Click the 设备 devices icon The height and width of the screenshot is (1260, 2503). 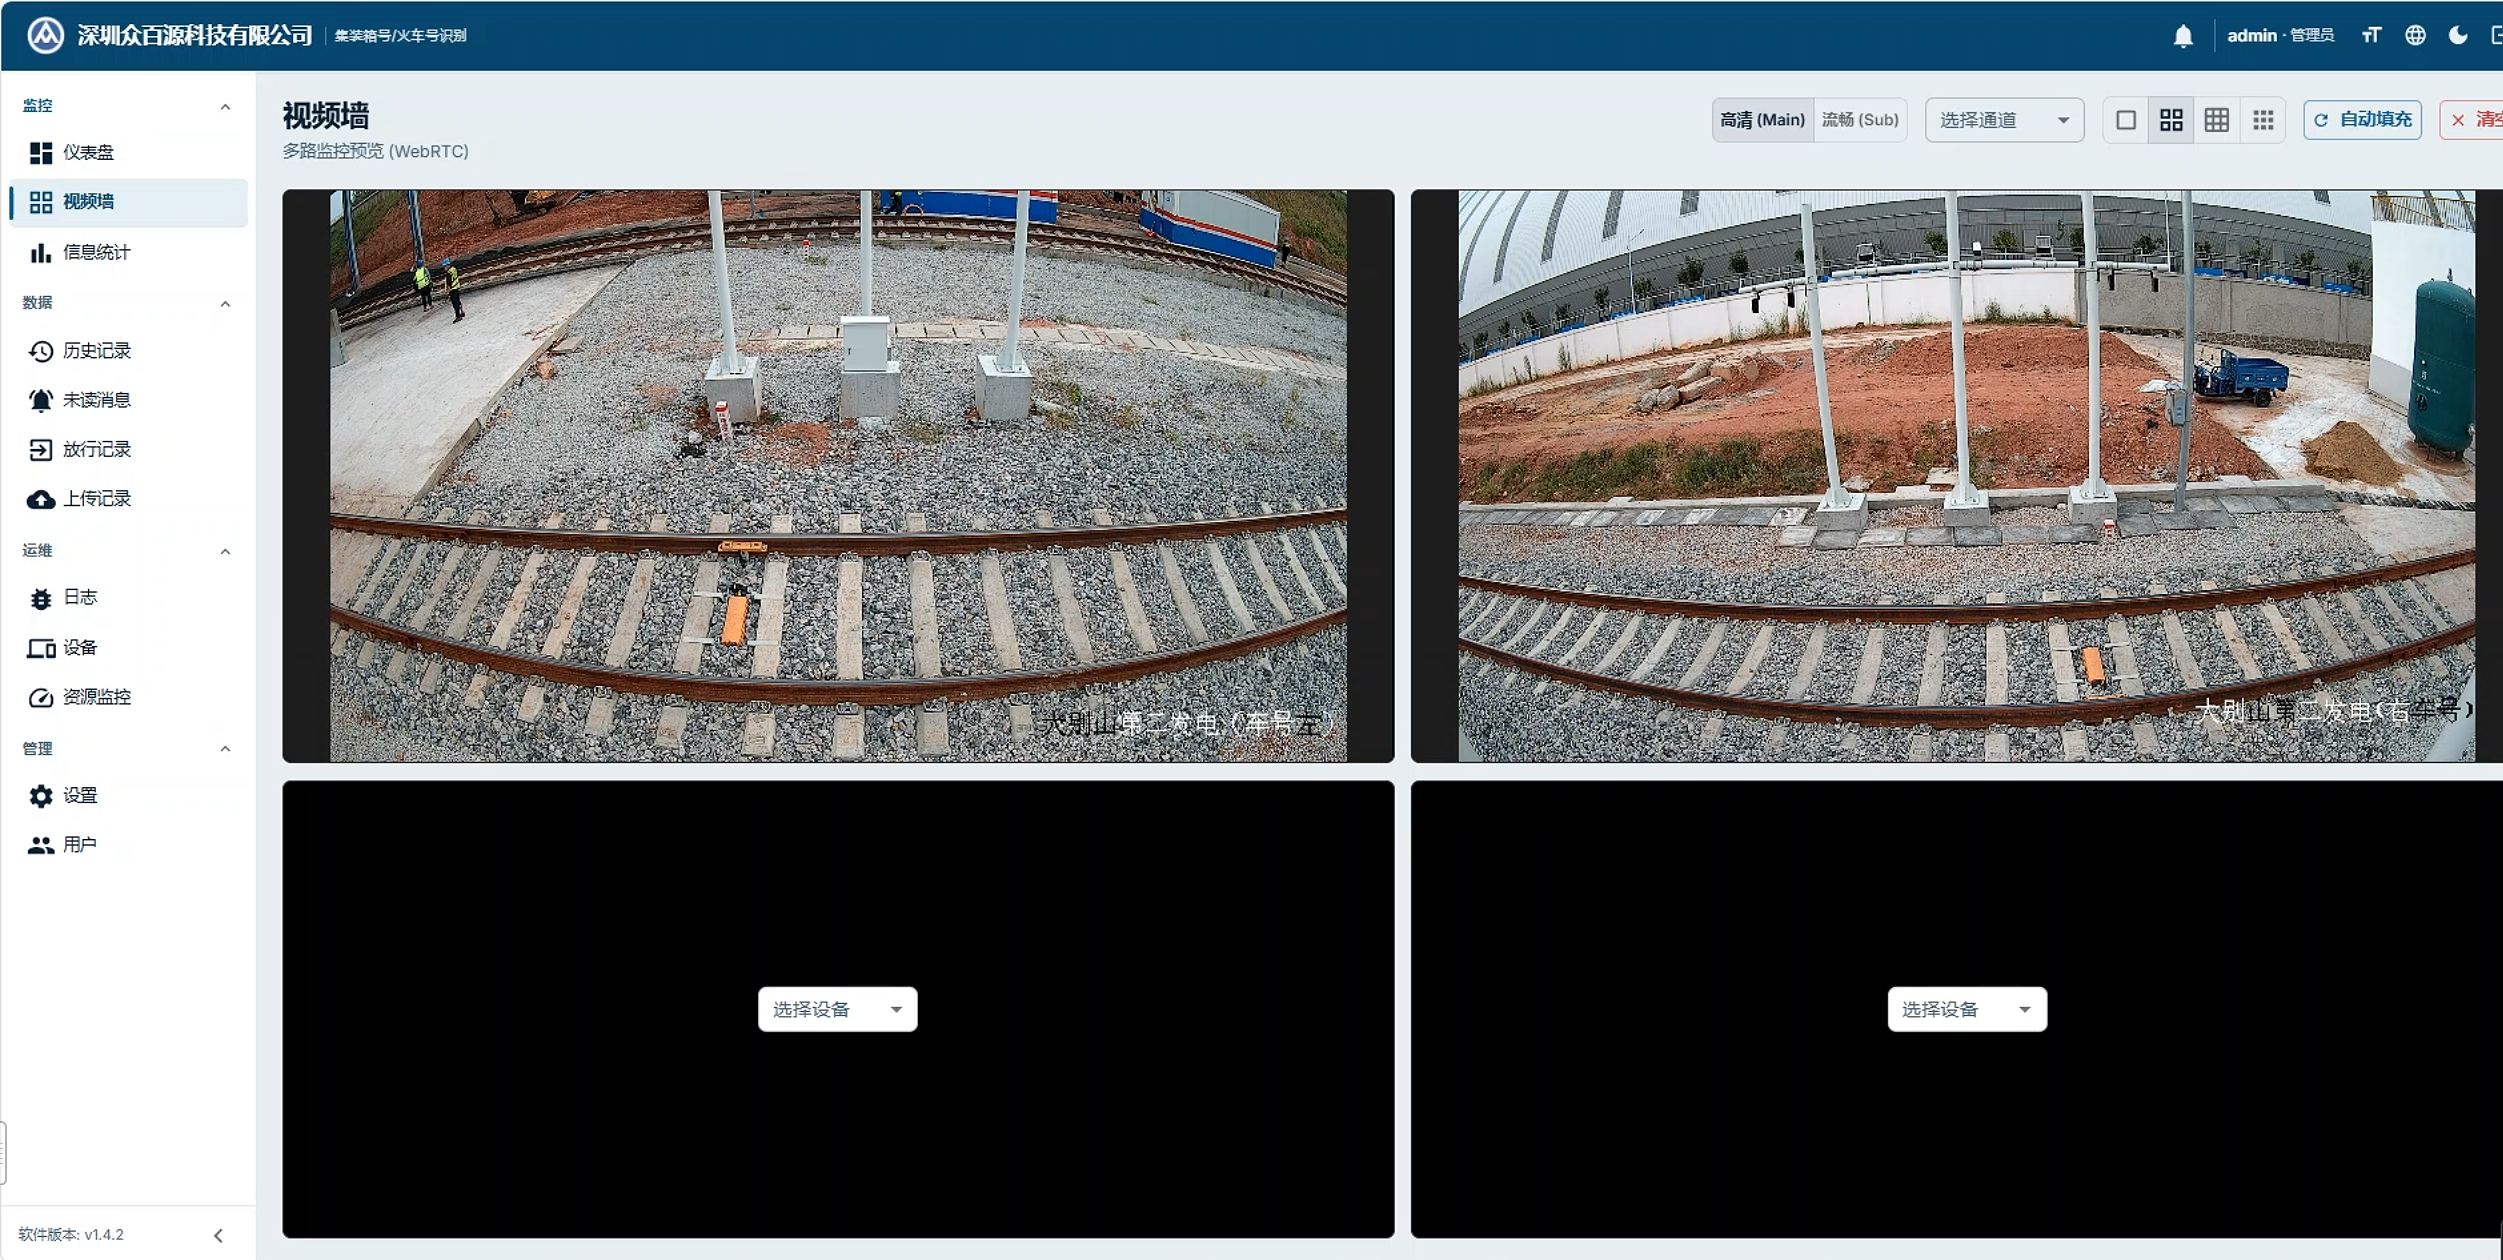coord(40,648)
